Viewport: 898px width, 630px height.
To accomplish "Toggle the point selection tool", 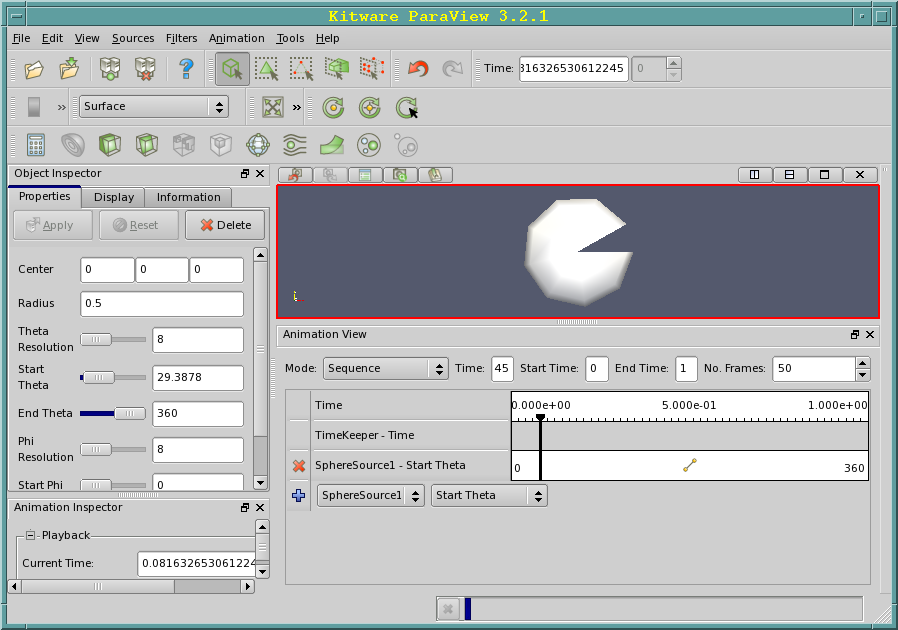I will coord(301,68).
